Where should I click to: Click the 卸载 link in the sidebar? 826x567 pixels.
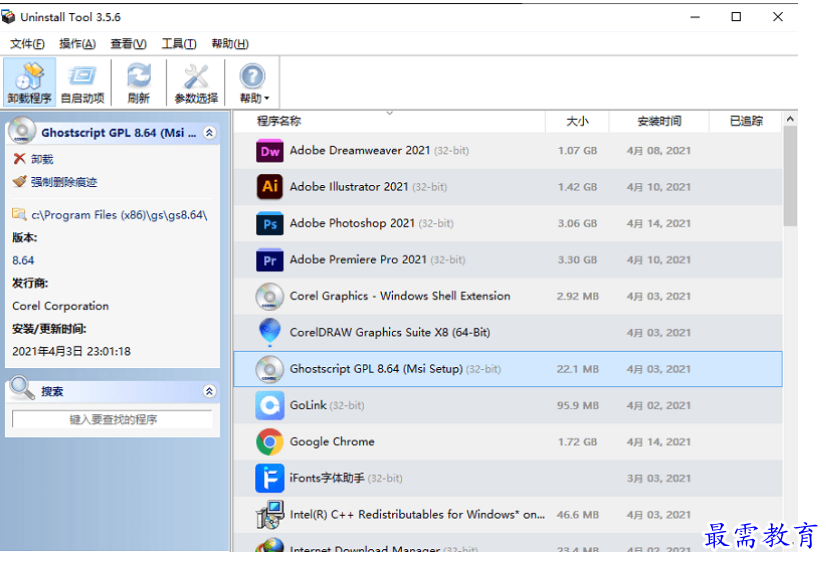(42, 159)
